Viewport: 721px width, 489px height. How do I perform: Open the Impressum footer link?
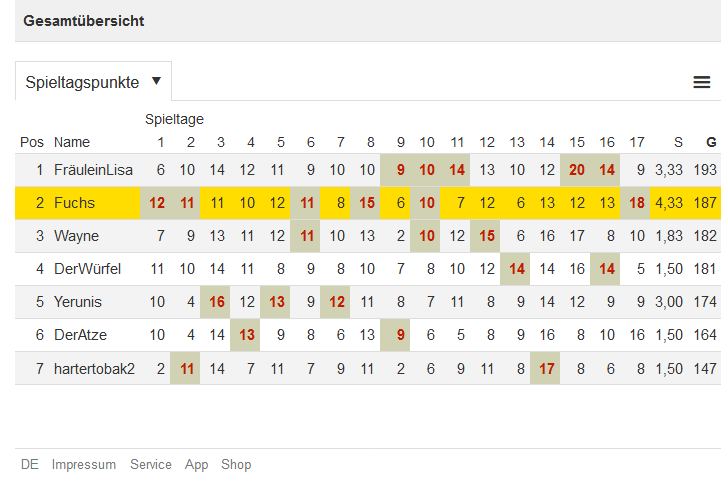[84, 465]
